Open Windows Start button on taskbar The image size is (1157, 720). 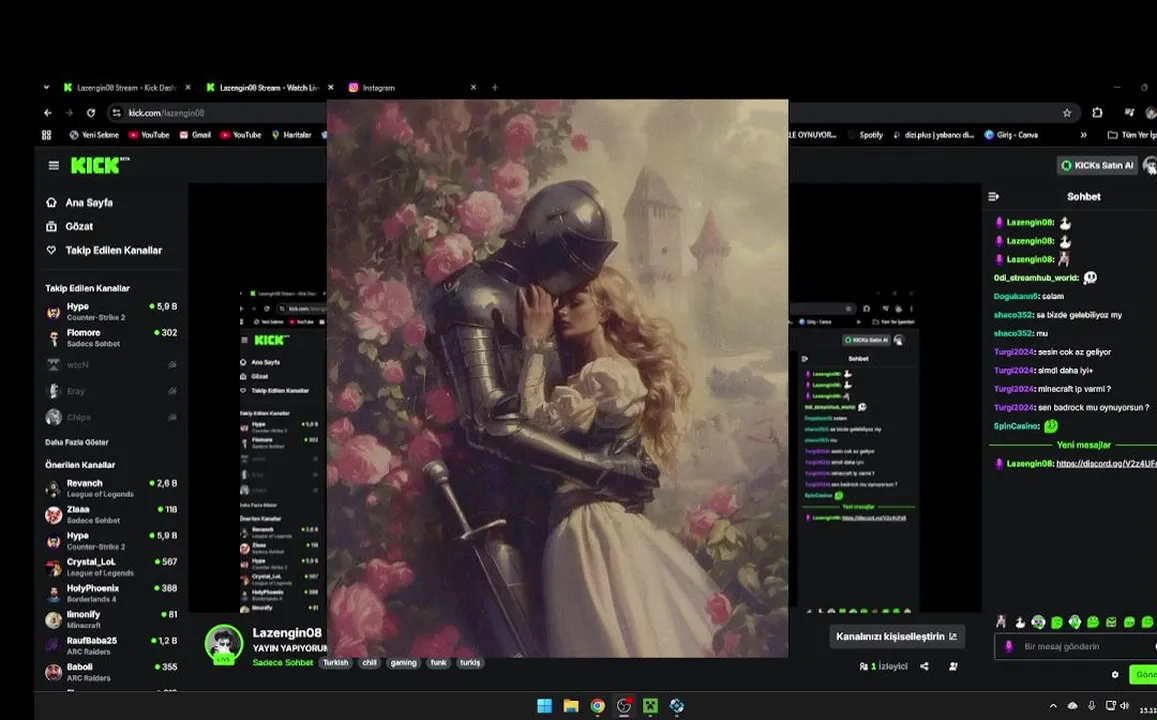545,706
